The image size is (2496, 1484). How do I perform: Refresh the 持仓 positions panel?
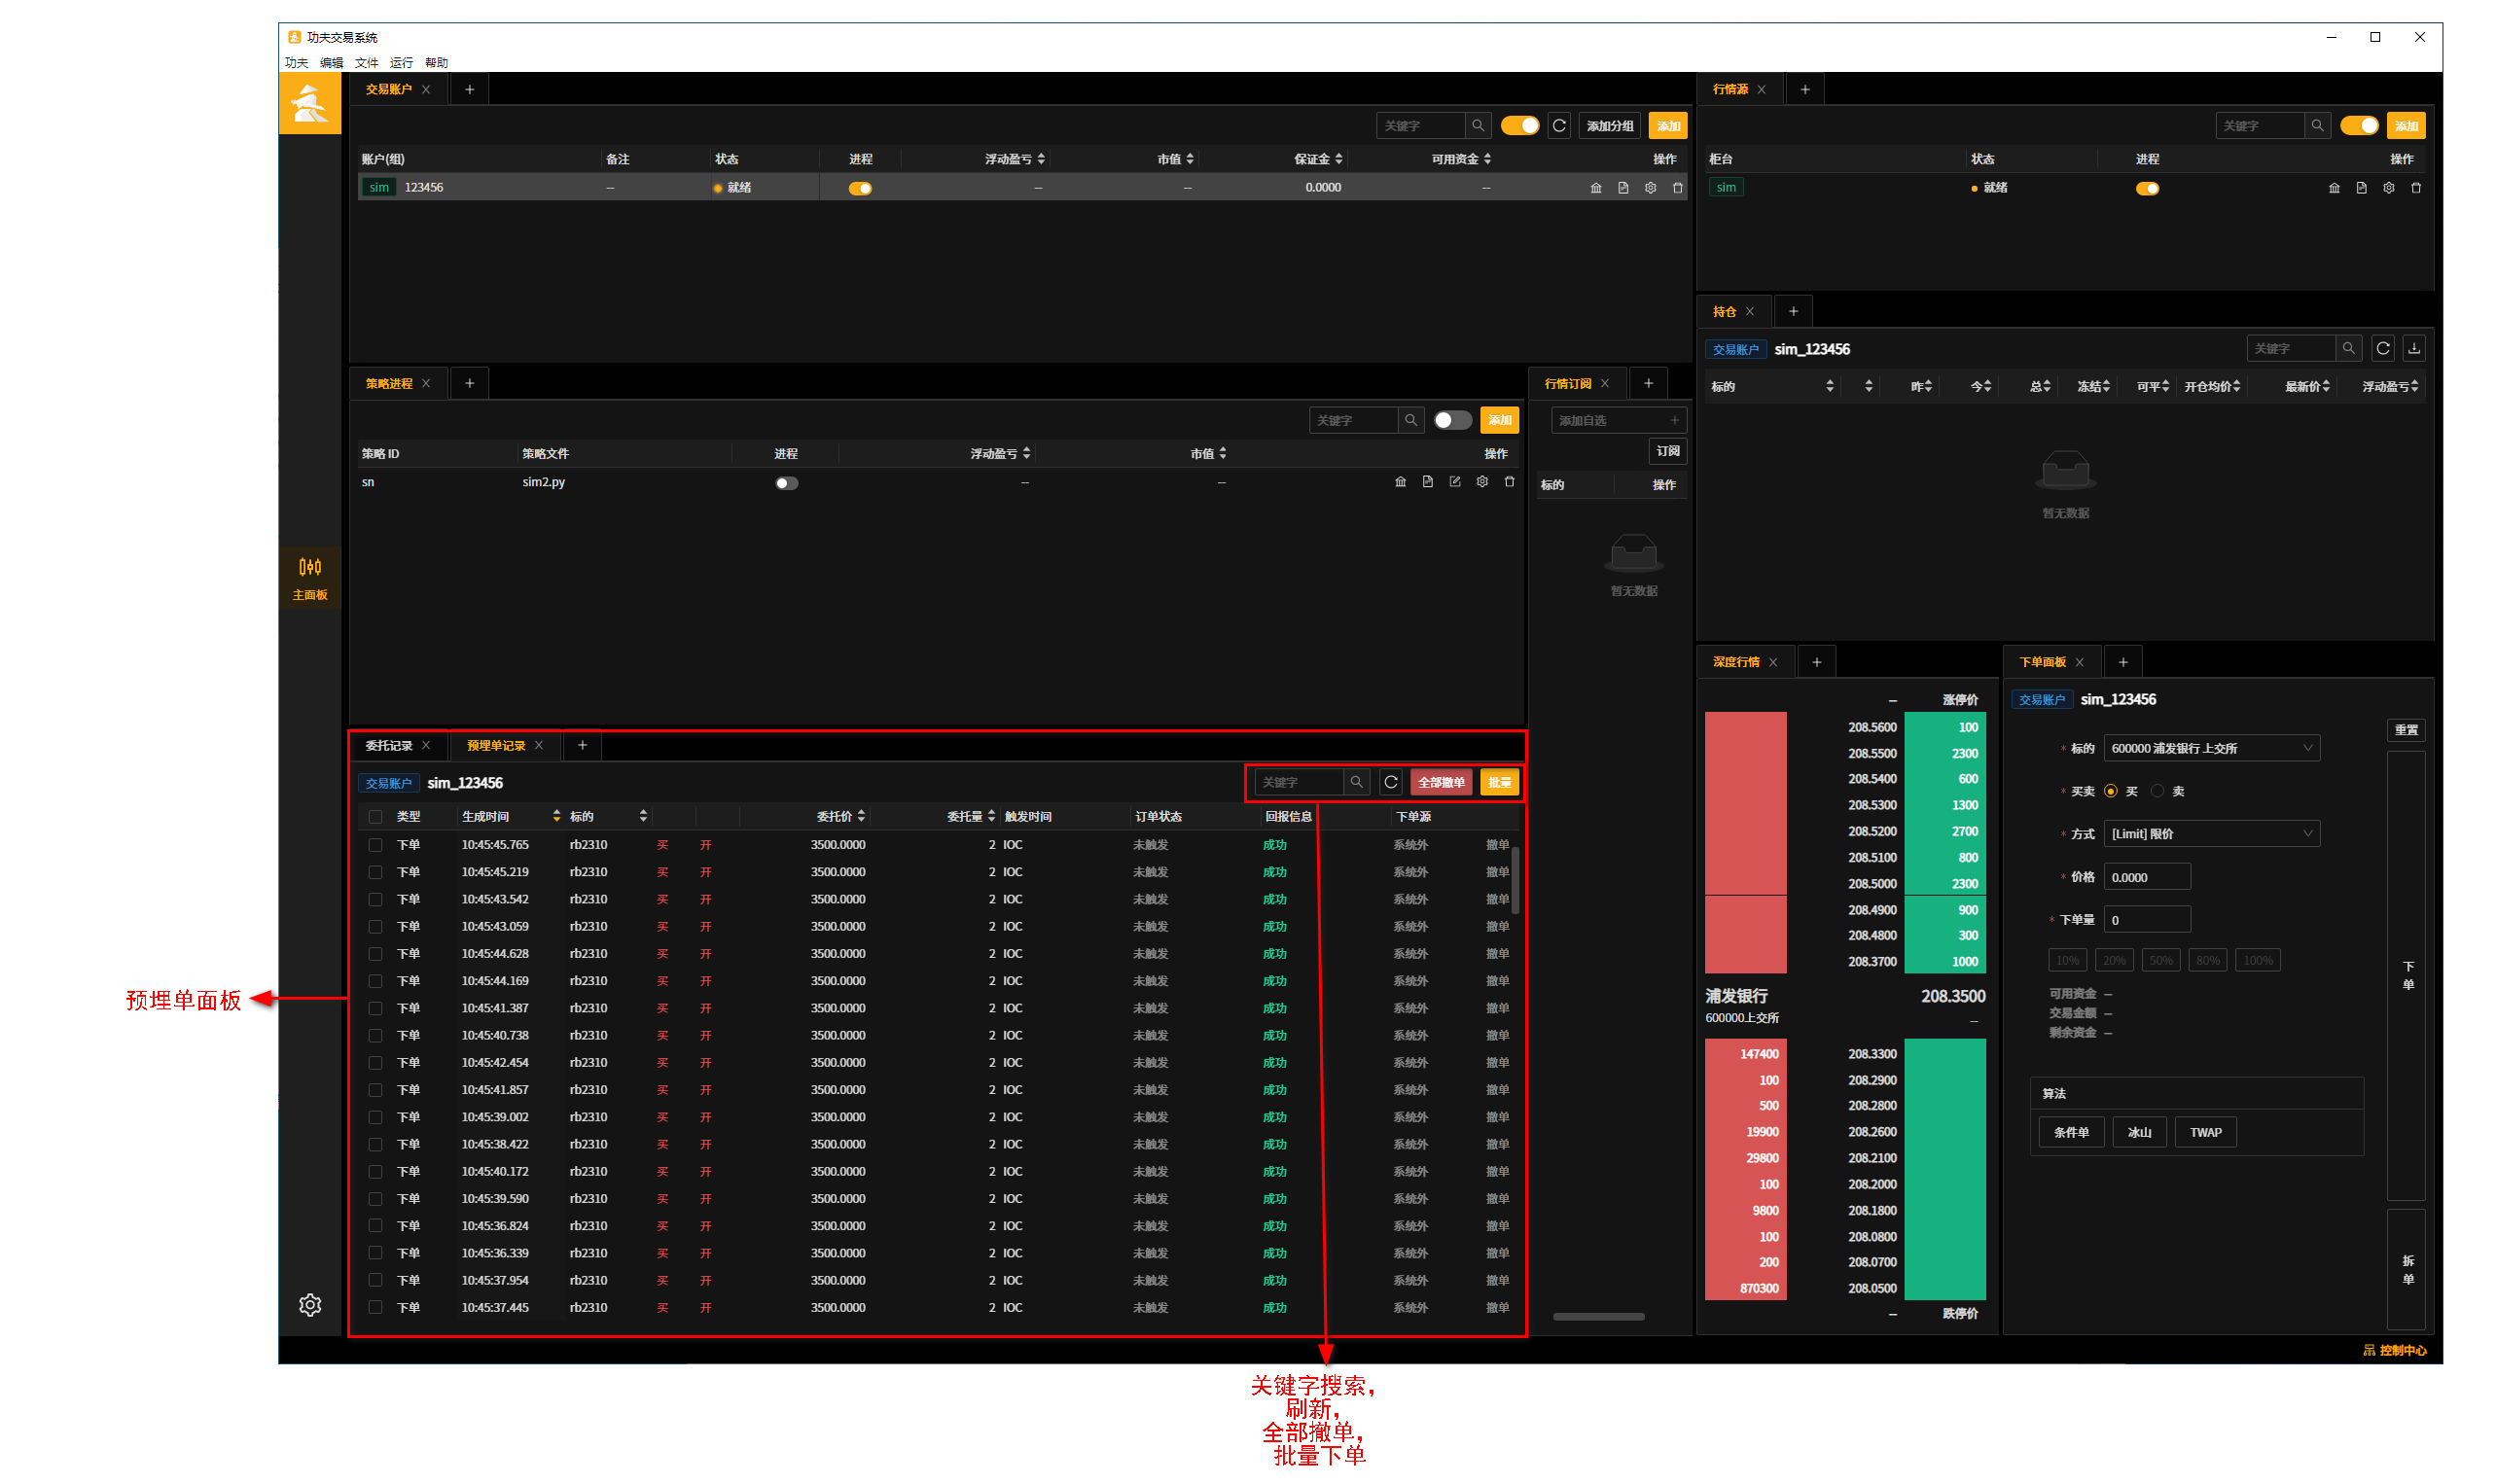pyautogui.click(x=2383, y=348)
